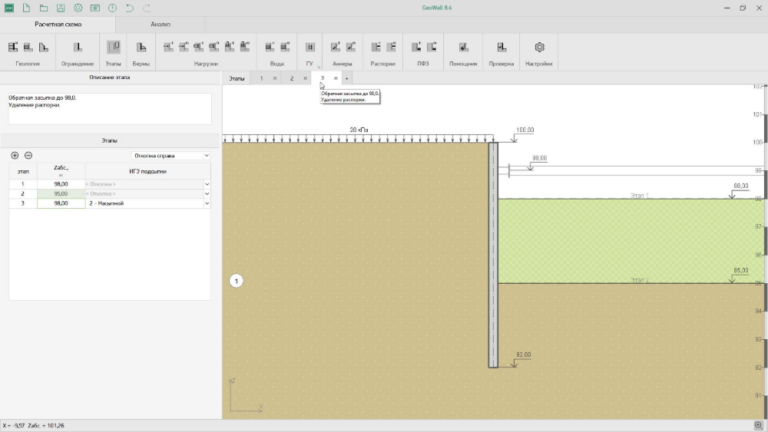The width and height of the screenshot is (768, 432).
Task: Click the second Вода water icon
Action: [285, 47]
